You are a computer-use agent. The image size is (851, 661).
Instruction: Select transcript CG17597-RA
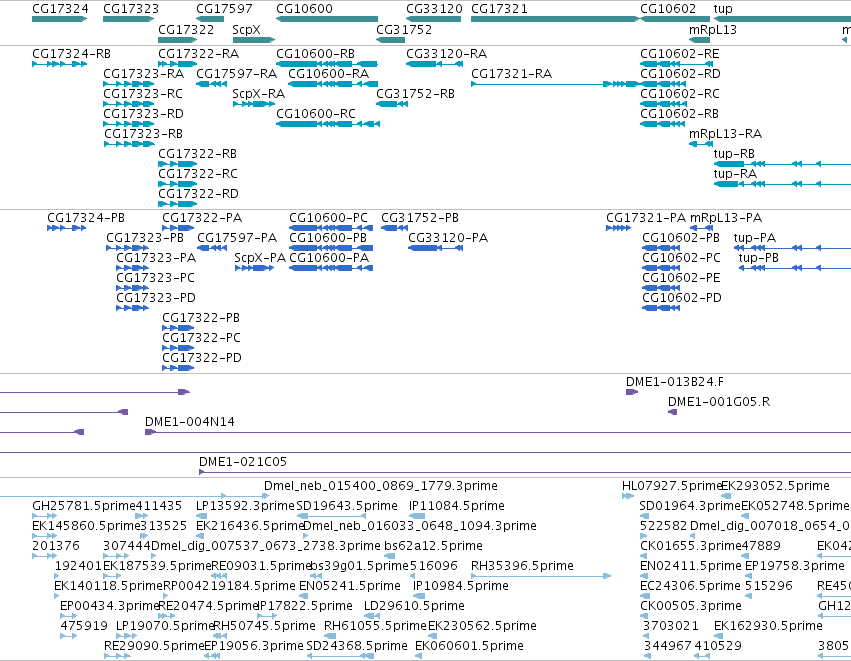click(211, 84)
